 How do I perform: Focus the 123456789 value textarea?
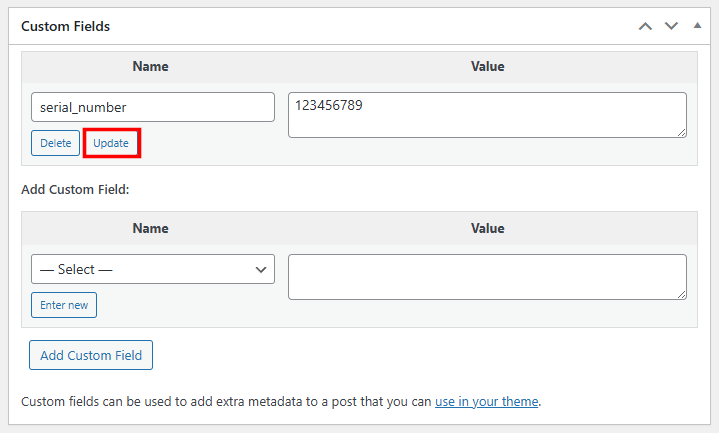coord(487,115)
